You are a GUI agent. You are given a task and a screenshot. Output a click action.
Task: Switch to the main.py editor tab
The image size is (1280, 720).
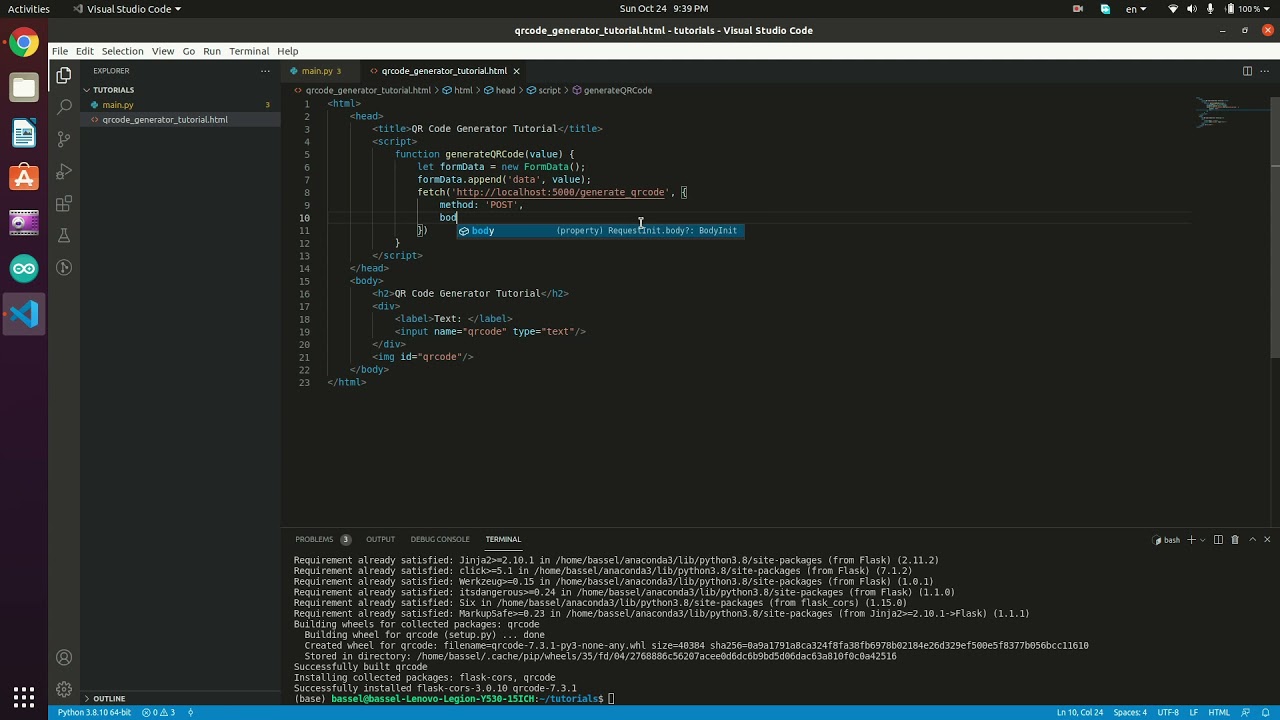(x=320, y=71)
